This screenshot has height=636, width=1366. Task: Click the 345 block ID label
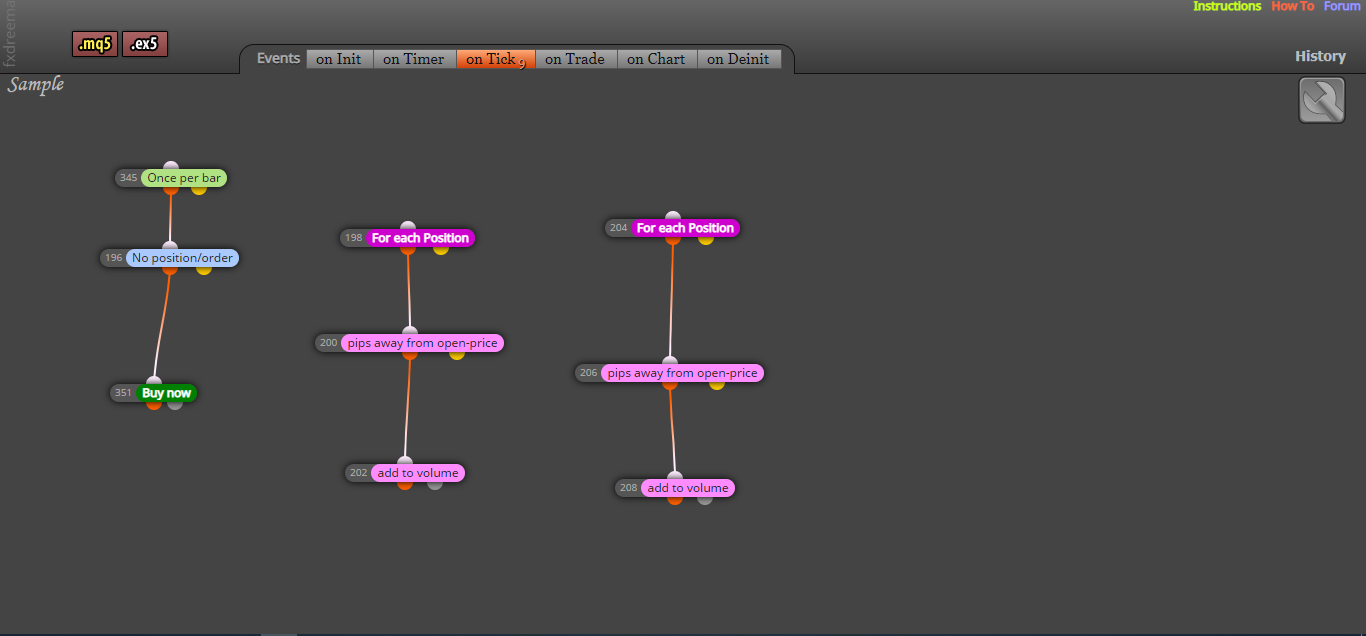click(128, 178)
